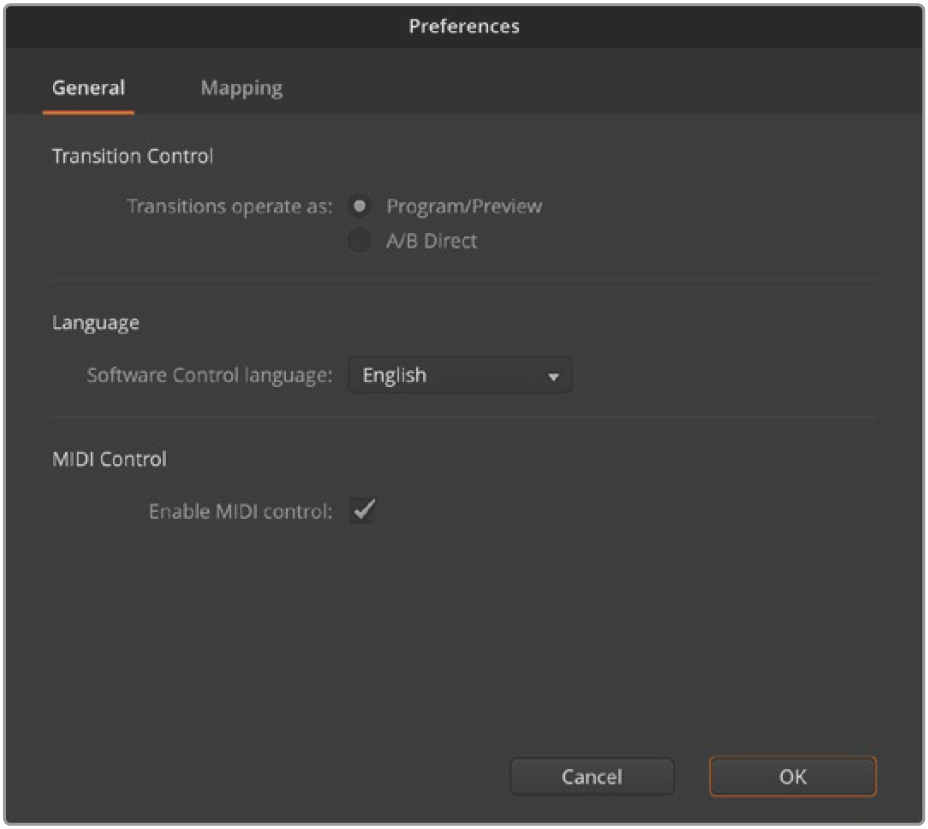The width and height of the screenshot is (928, 829).
Task: Click the orange underline beneath General
Action: (89, 112)
